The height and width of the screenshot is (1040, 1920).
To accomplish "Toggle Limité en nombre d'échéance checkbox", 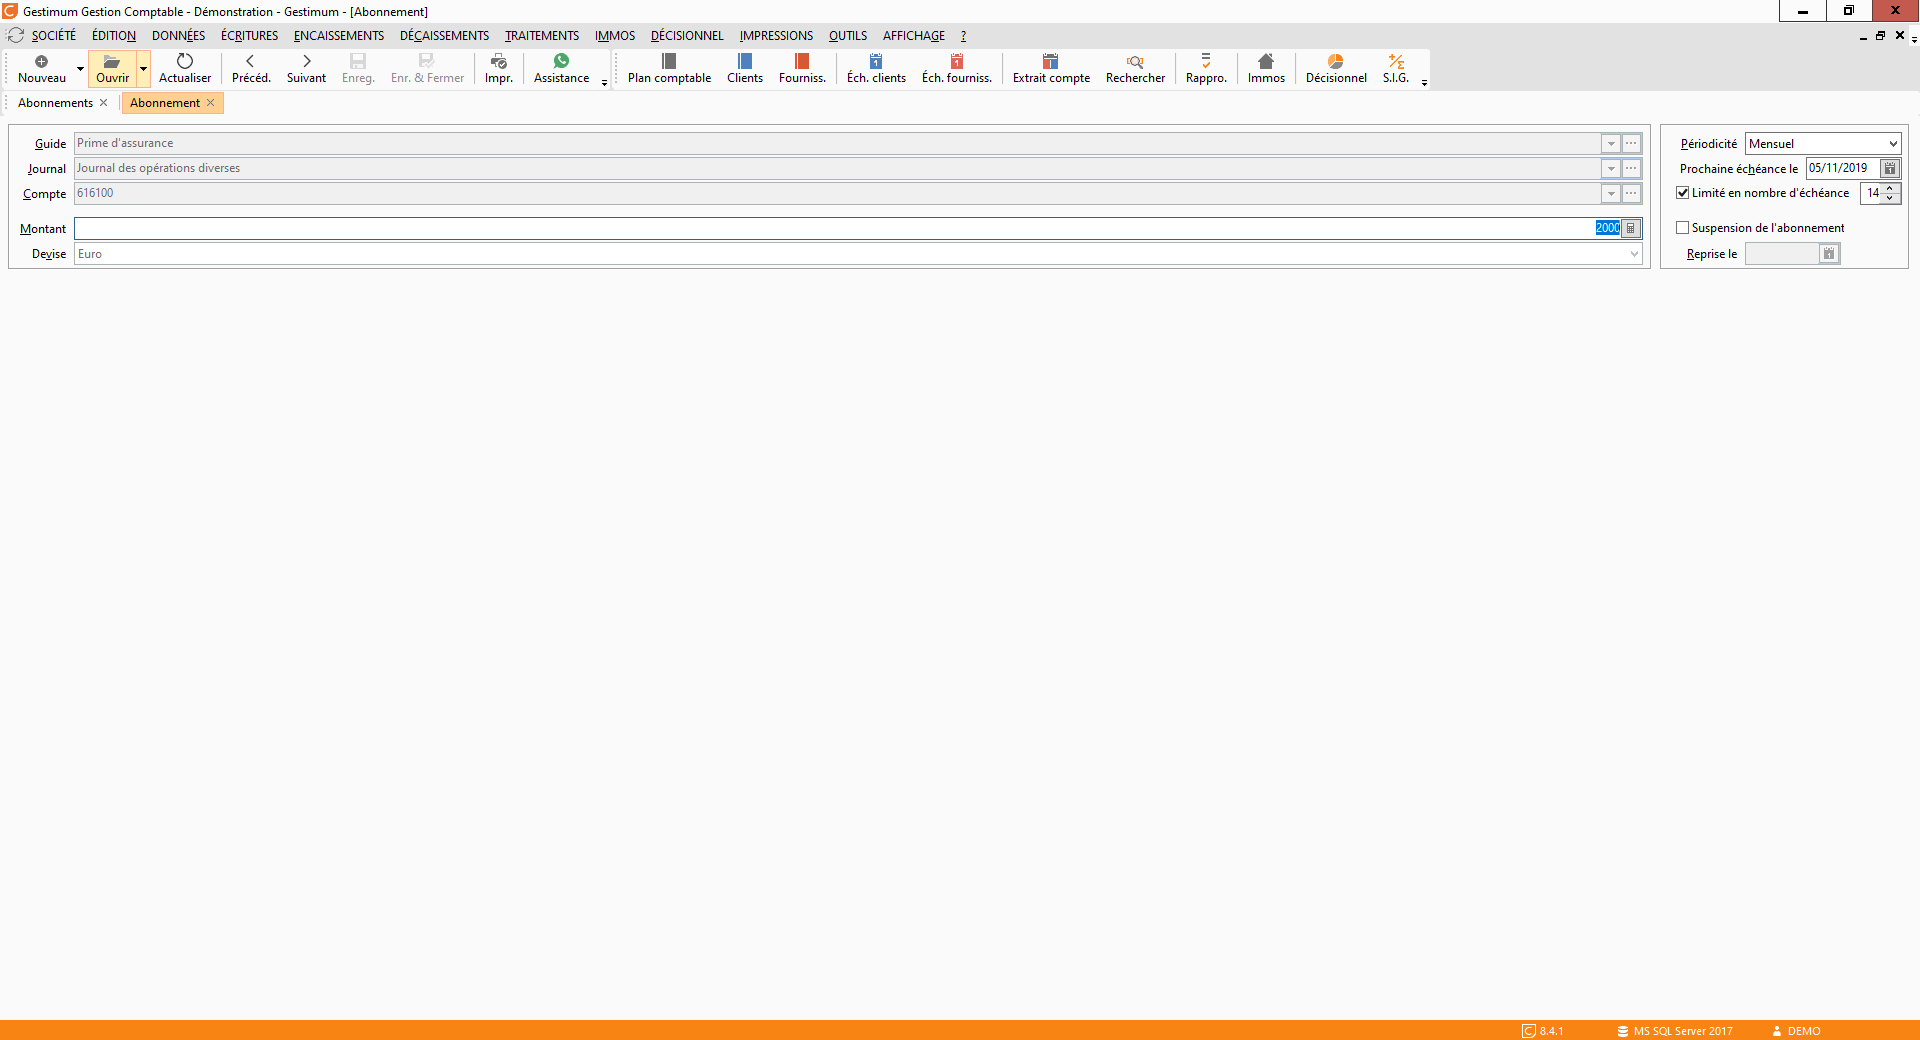I will click(1683, 193).
